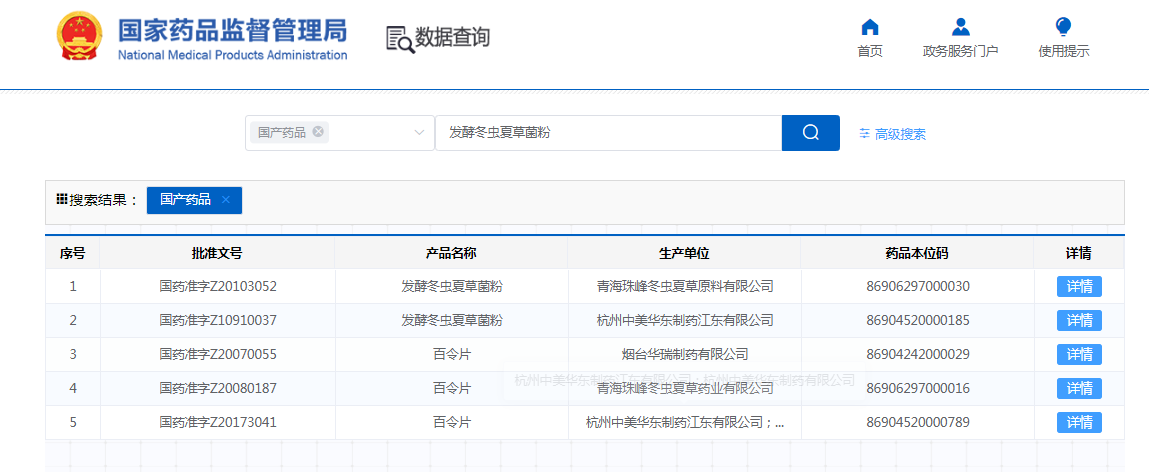Image resolution: width=1149 pixels, height=472 pixels.
Task: Click manufacturer 青海珠峰冬虫夏草原料有限公司
Action: pyautogui.click(x=684, y=286)
